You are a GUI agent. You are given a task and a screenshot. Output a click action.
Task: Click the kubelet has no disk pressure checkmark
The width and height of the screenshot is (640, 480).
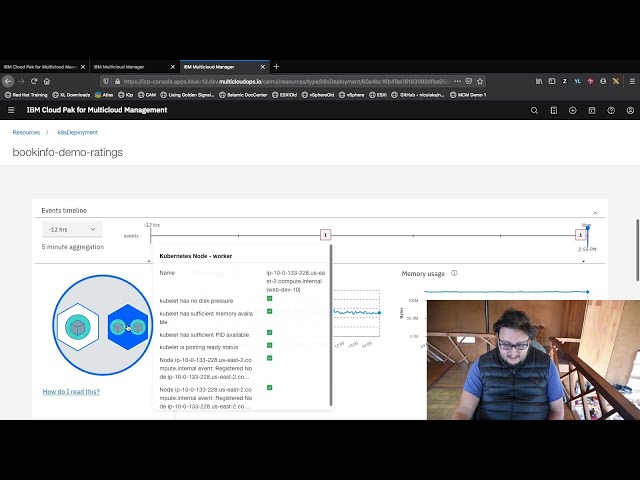tap(269, 298)
